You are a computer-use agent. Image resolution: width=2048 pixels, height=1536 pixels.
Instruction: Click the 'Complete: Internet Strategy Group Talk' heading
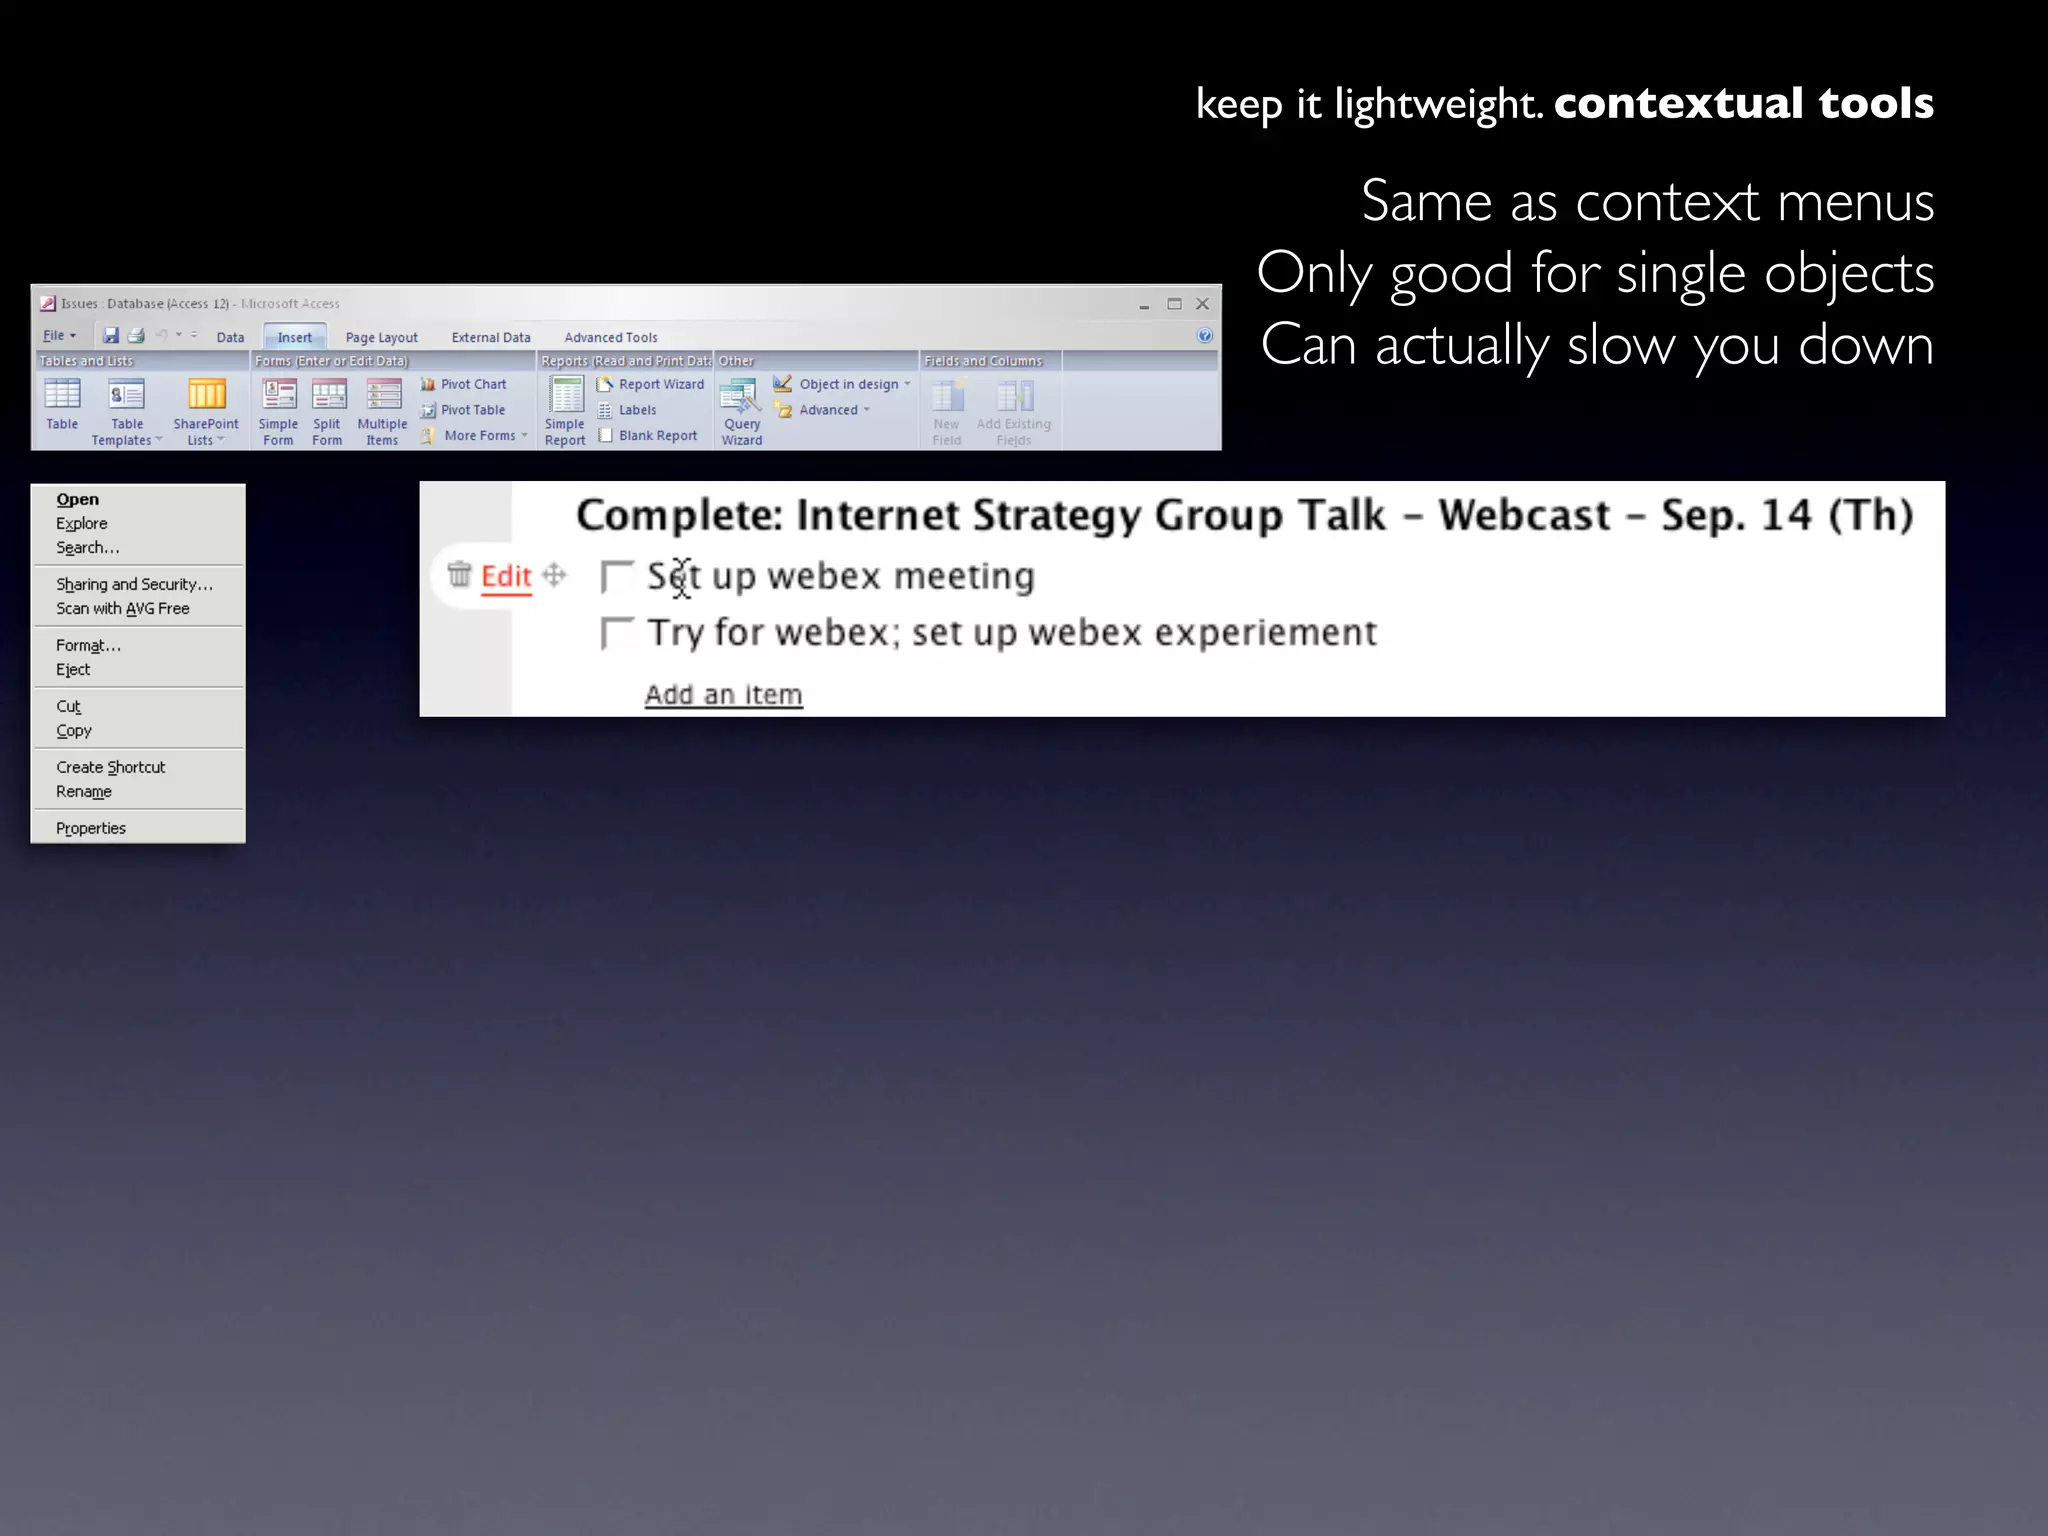pyautogui.click(x=1244, y=516)
